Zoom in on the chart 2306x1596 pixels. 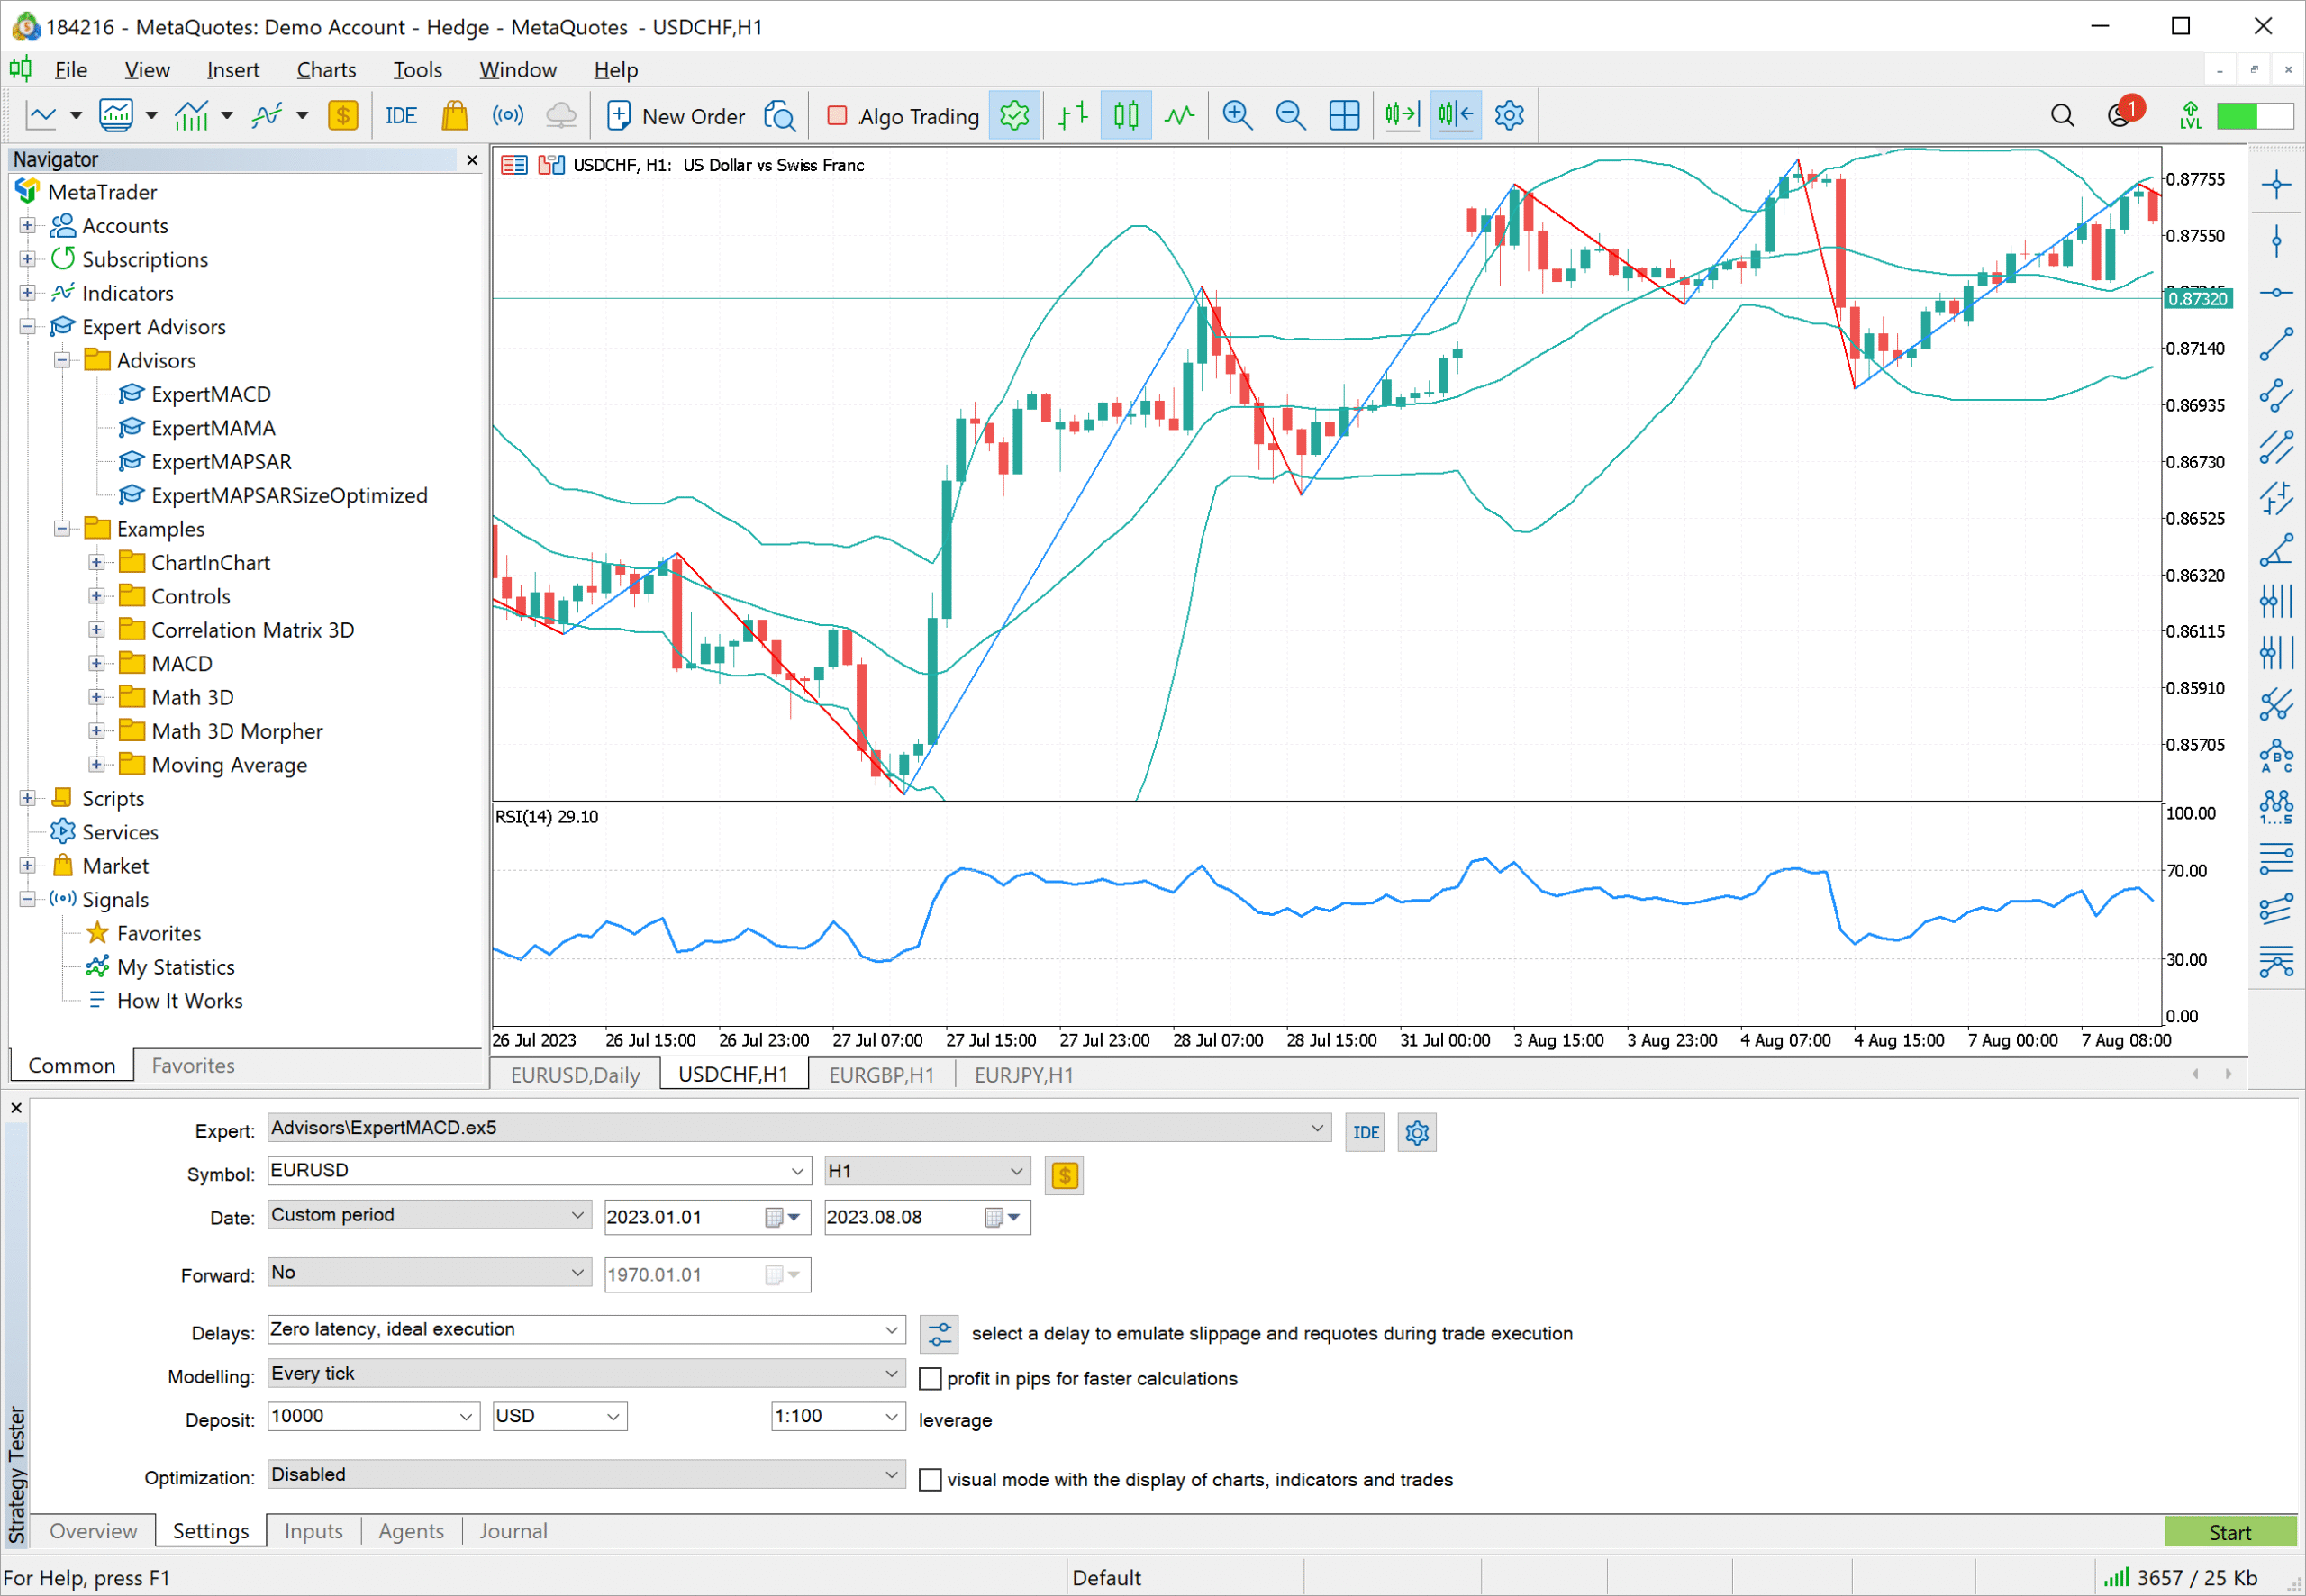point(1237,115)
